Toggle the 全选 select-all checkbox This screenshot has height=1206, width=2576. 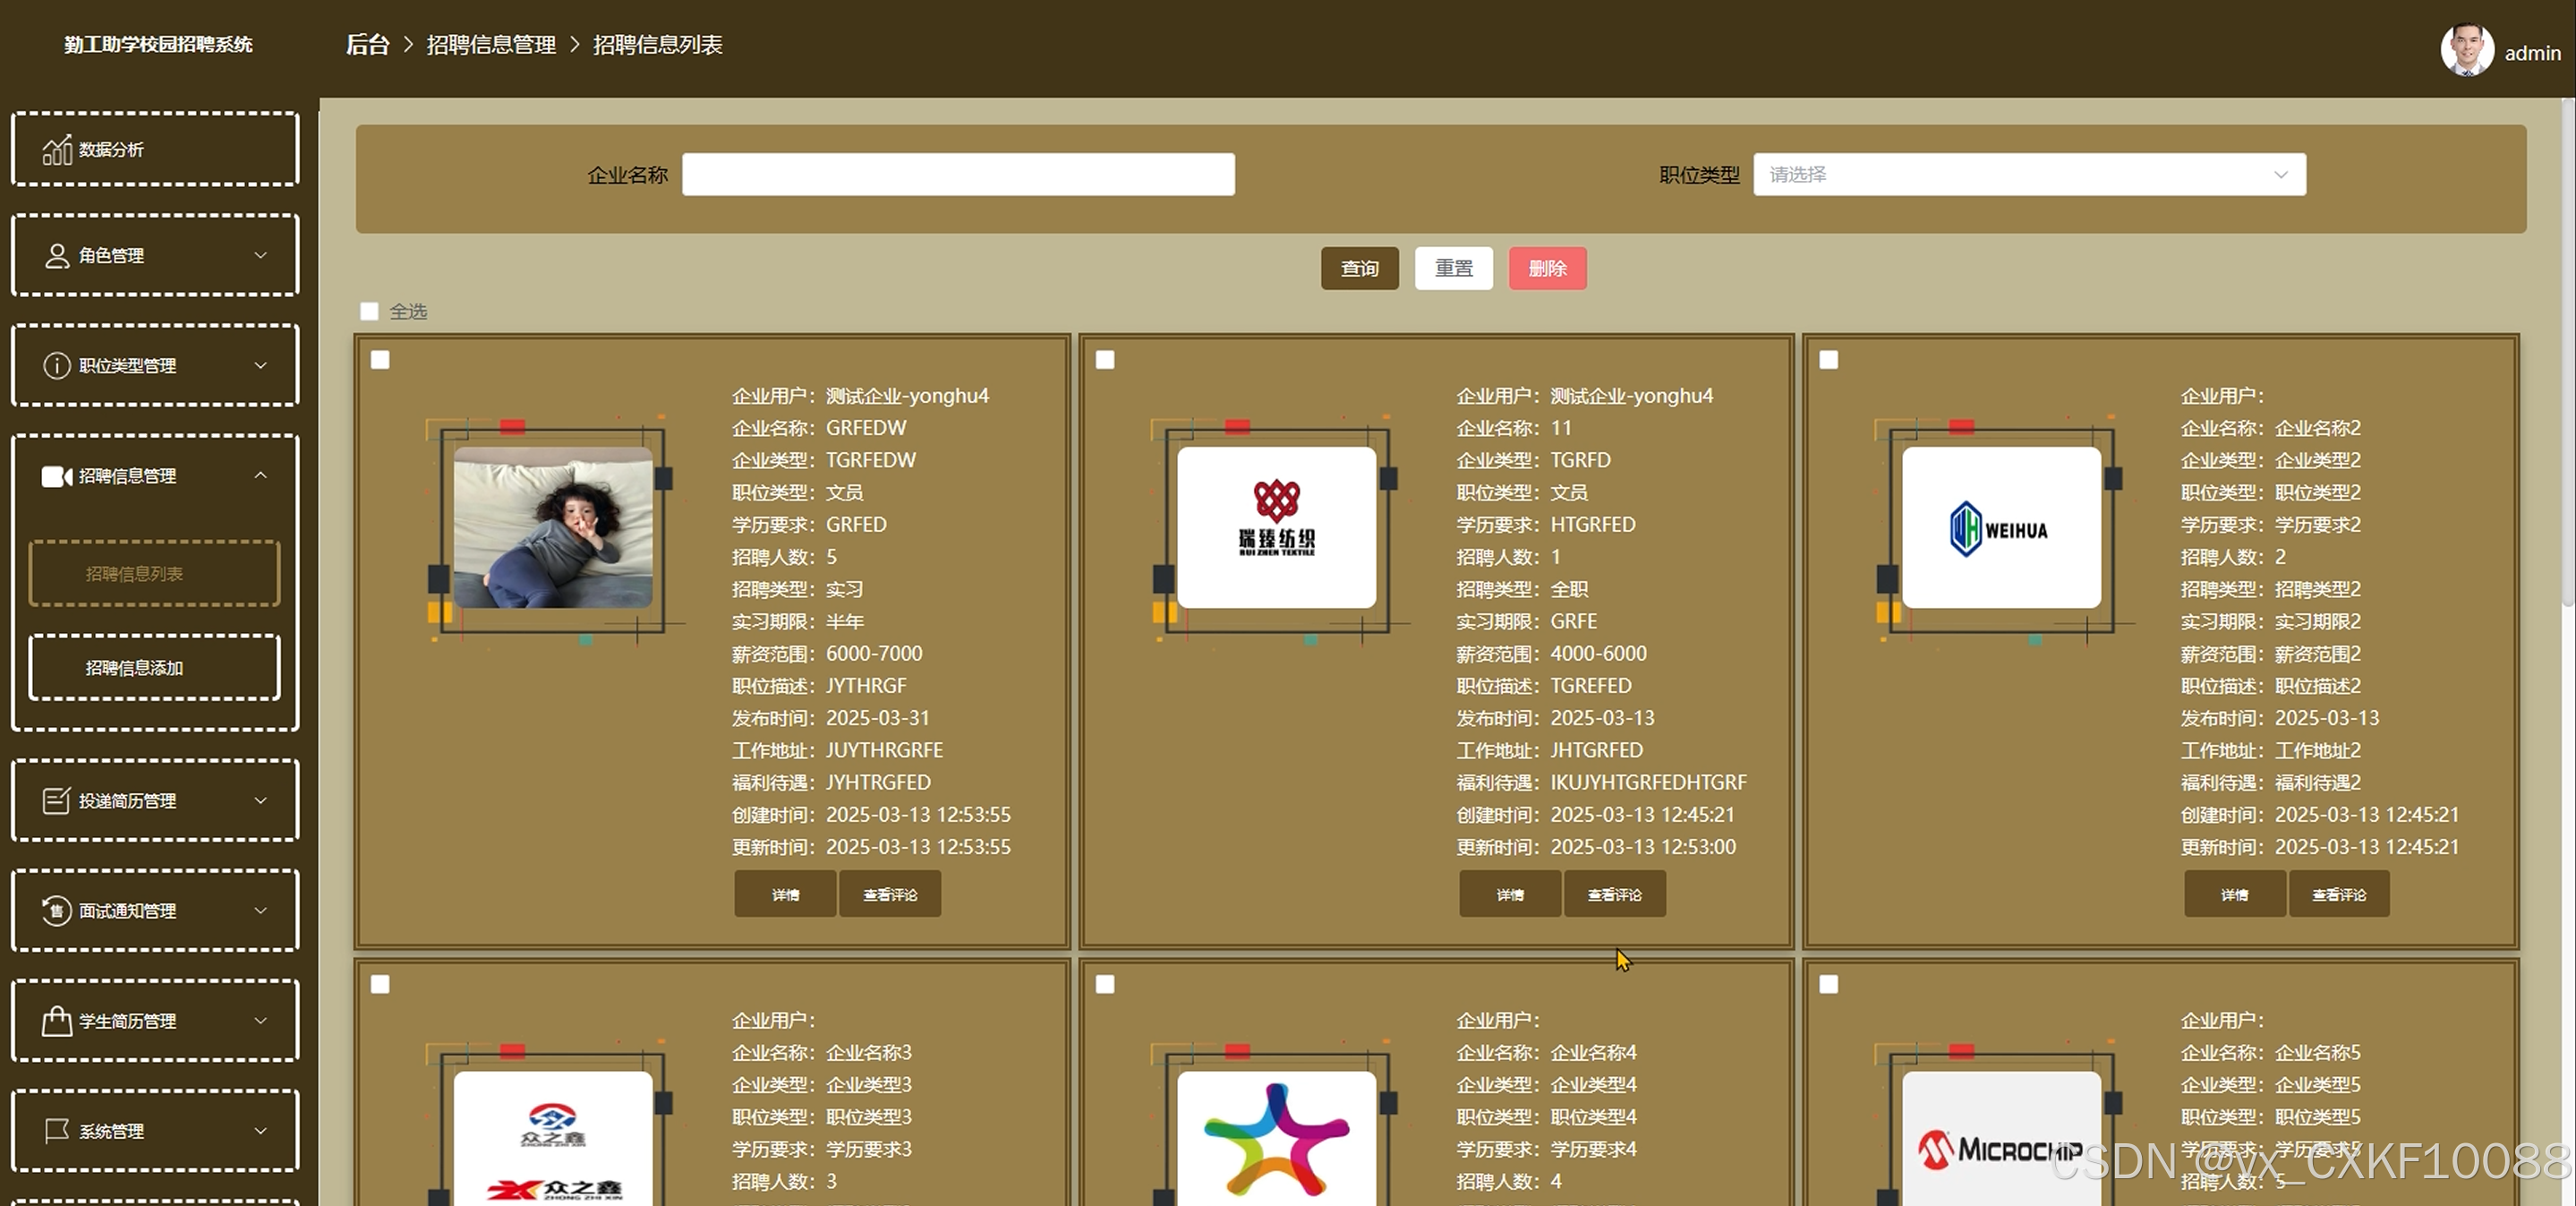pos(370,312)
